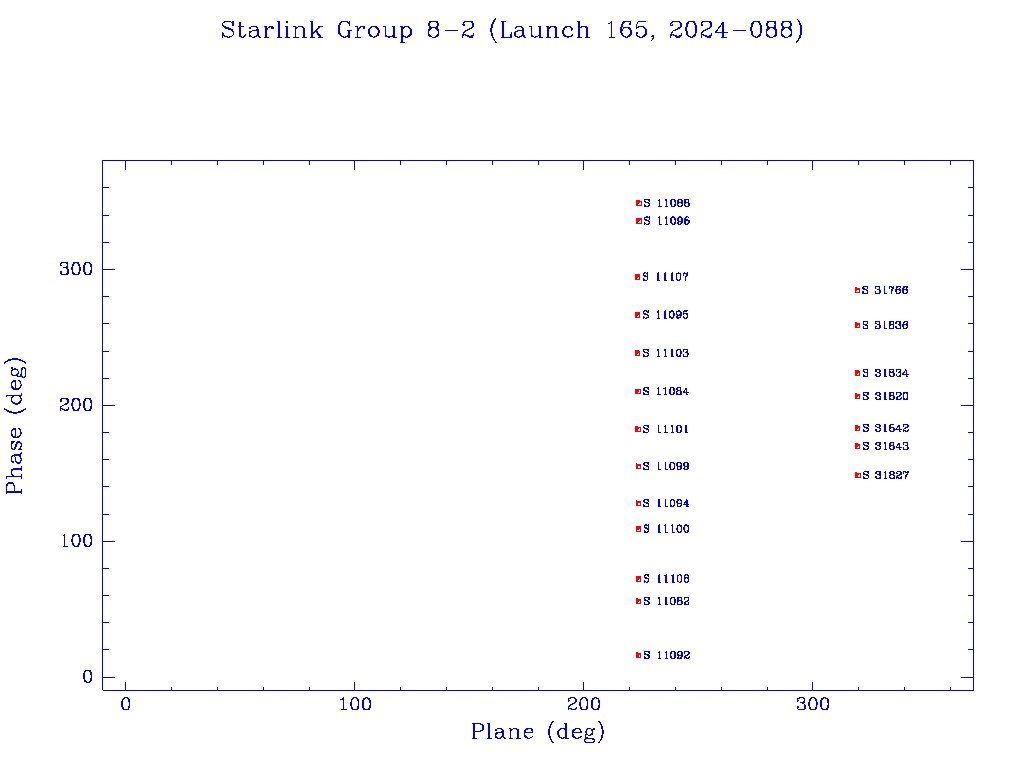Click the 100 tick label on Plane axis
Image resolution: width=1024 pixels, height=768 pixels.
point(355,704)
